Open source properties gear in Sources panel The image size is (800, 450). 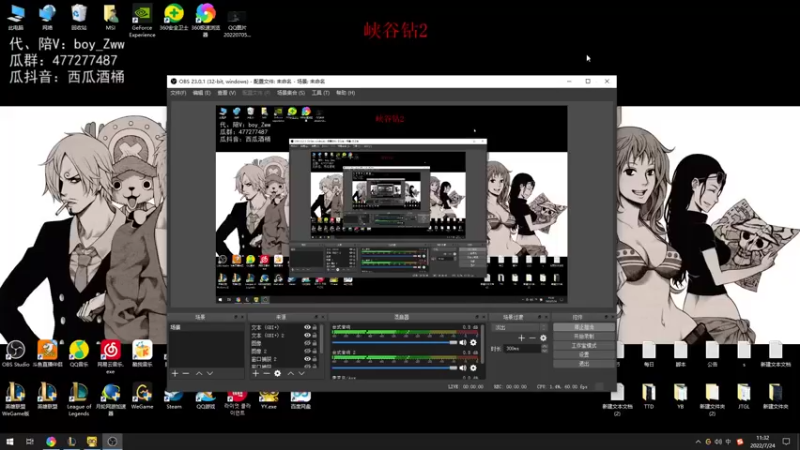coord(278,373)
